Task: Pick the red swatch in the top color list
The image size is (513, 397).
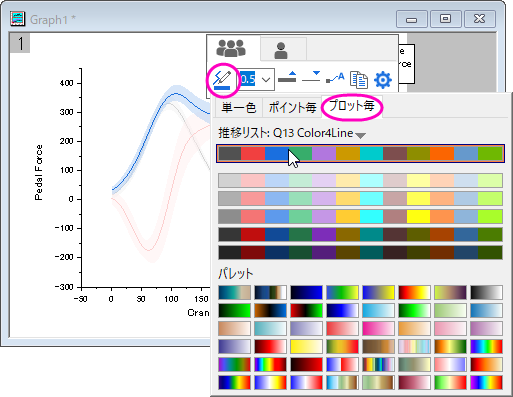Action: coord(253,154)
